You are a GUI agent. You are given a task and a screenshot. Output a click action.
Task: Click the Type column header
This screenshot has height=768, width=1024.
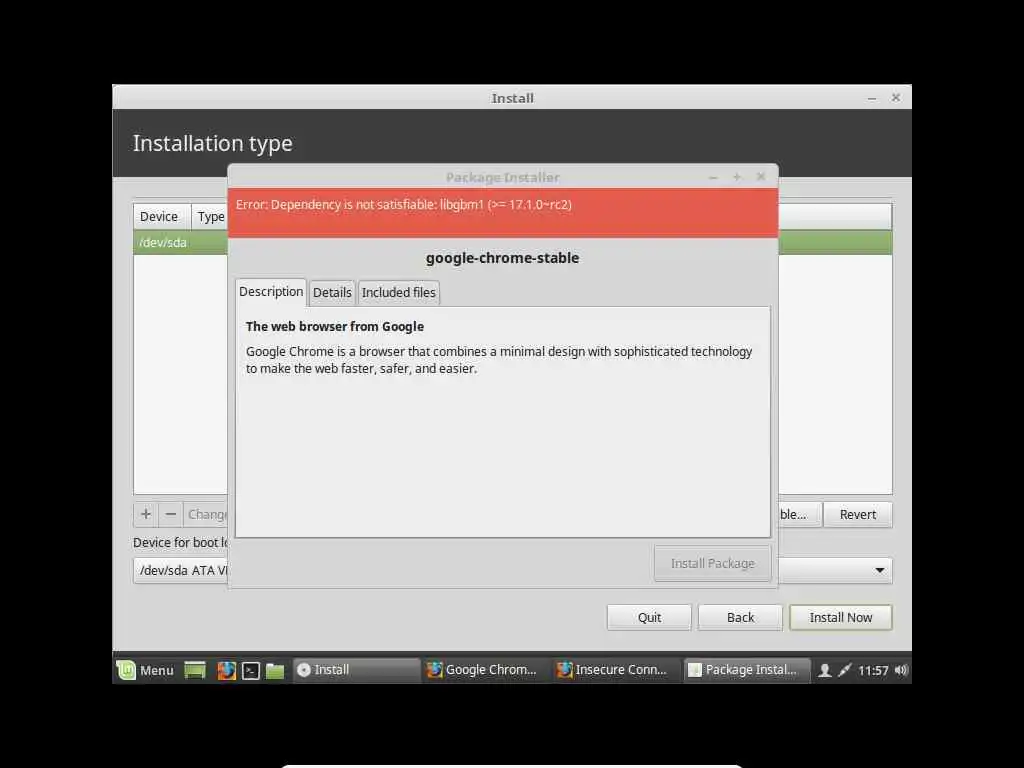[x=210, y=217]
